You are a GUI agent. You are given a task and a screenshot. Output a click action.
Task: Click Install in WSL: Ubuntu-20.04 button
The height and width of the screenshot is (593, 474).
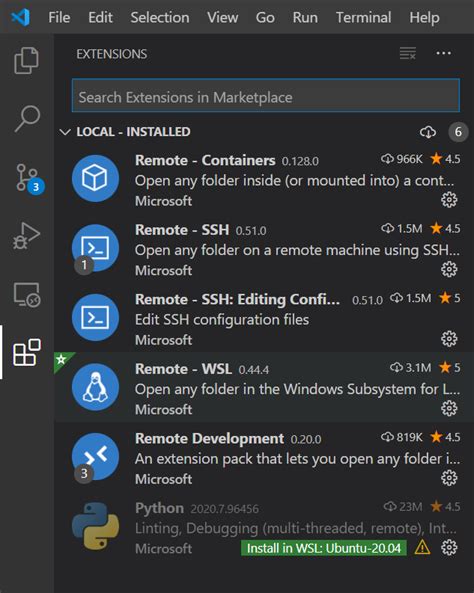tap(323, 548)
